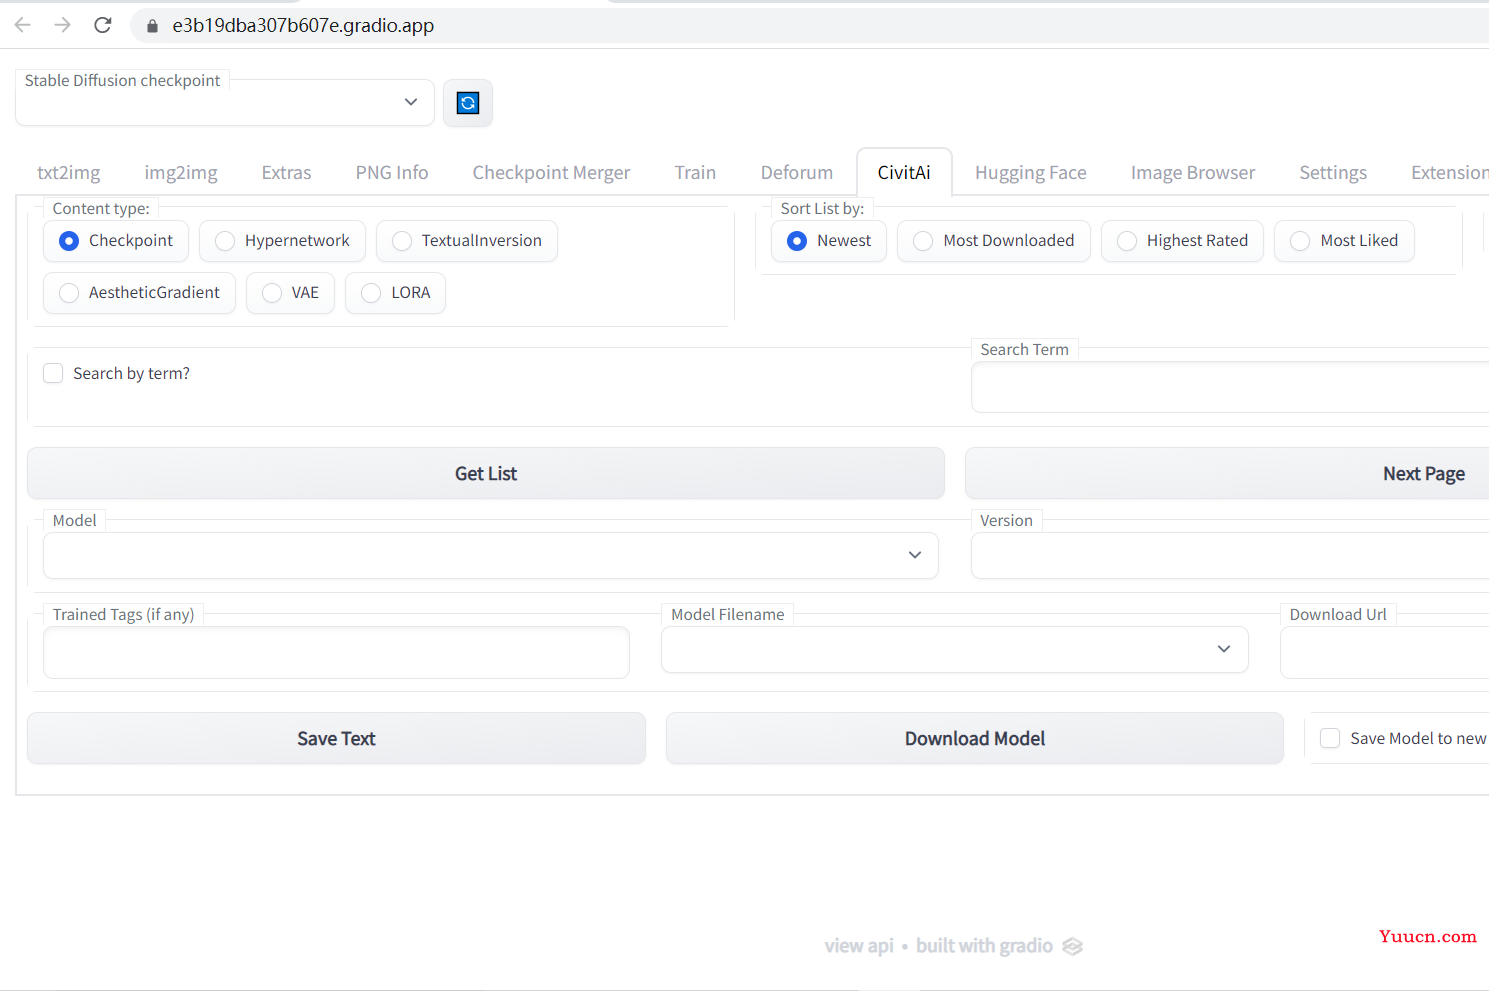
Task: Switch to img2img tab
Action: pyautogui.click(x=181, y=172)
